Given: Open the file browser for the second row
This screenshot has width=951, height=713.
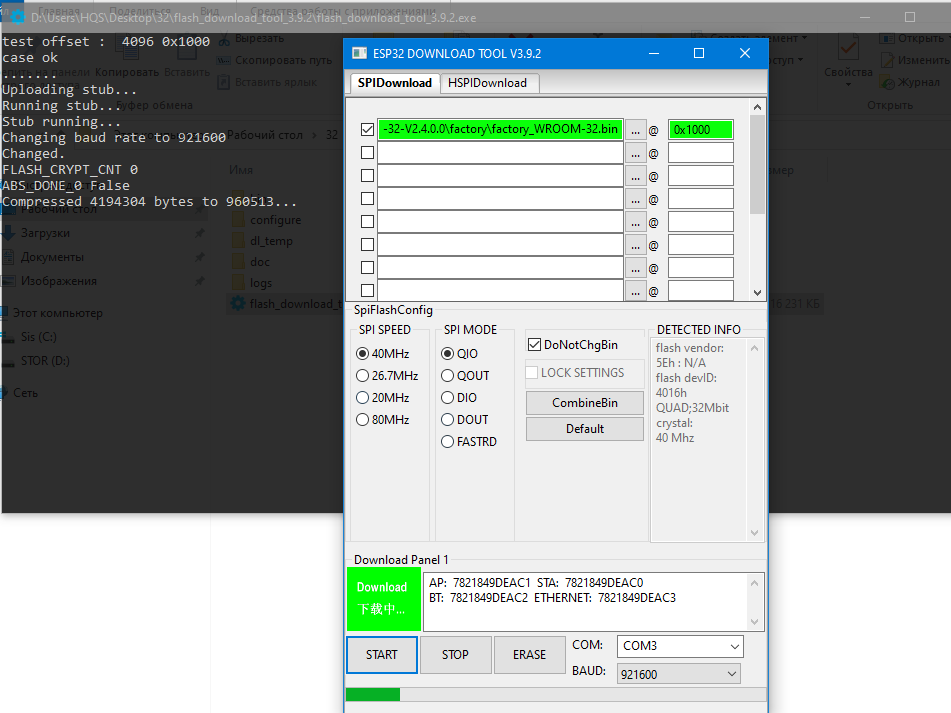Looking at the screenshot, I should pos(635,153).
